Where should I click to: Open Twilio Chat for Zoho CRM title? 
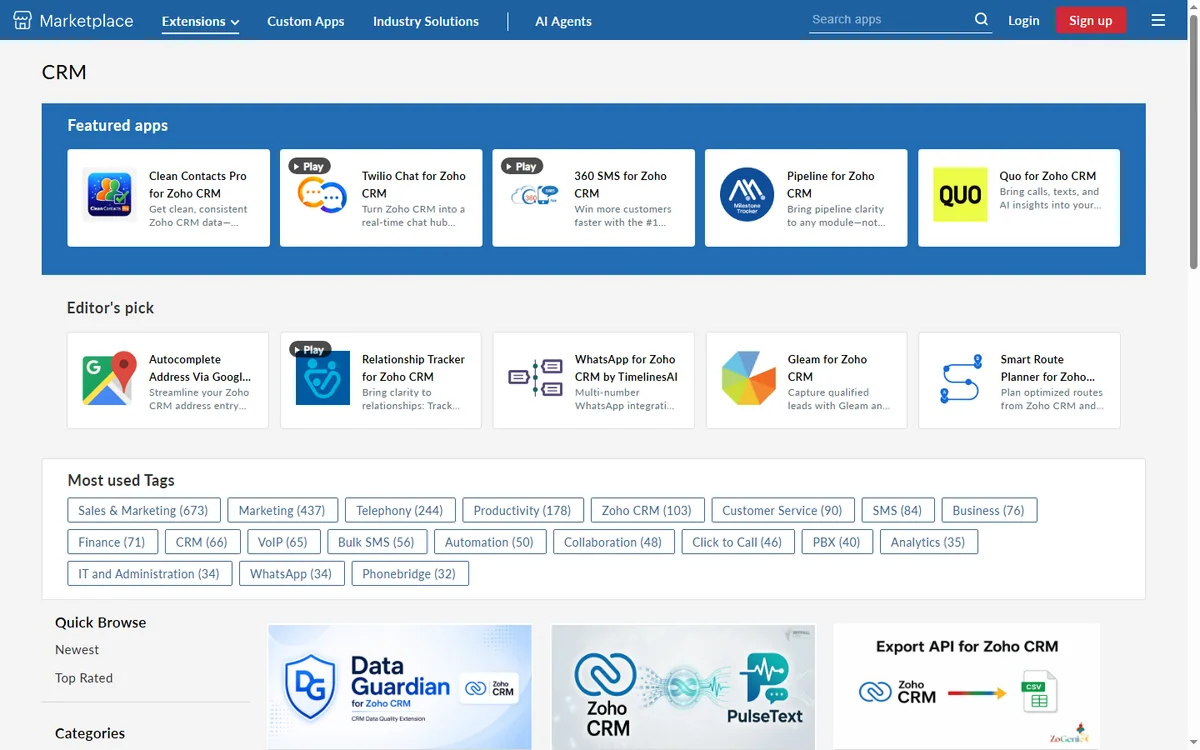[414, 184]
